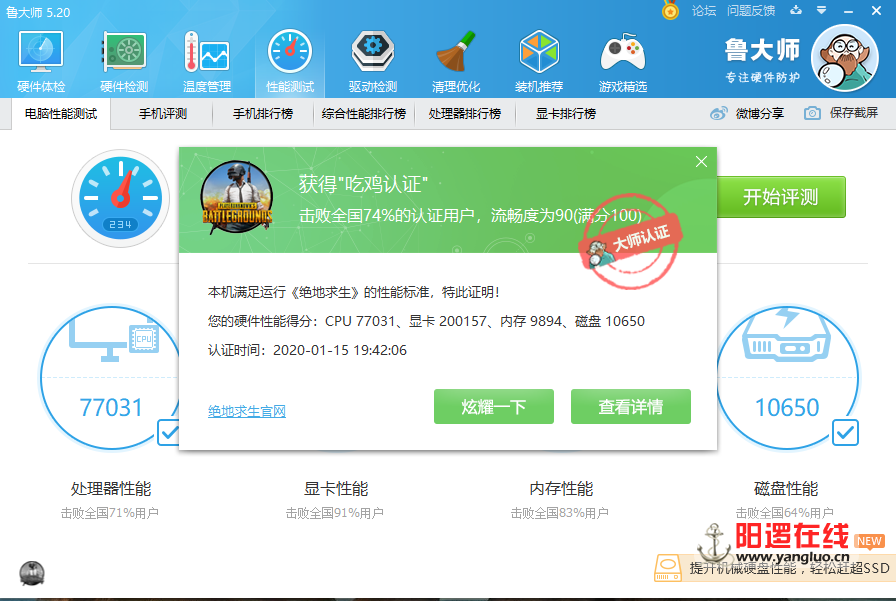Open 温度管理 temperature management
This screenshot has width=896, height=601.
pyautogui.click(x=207, y=62)
